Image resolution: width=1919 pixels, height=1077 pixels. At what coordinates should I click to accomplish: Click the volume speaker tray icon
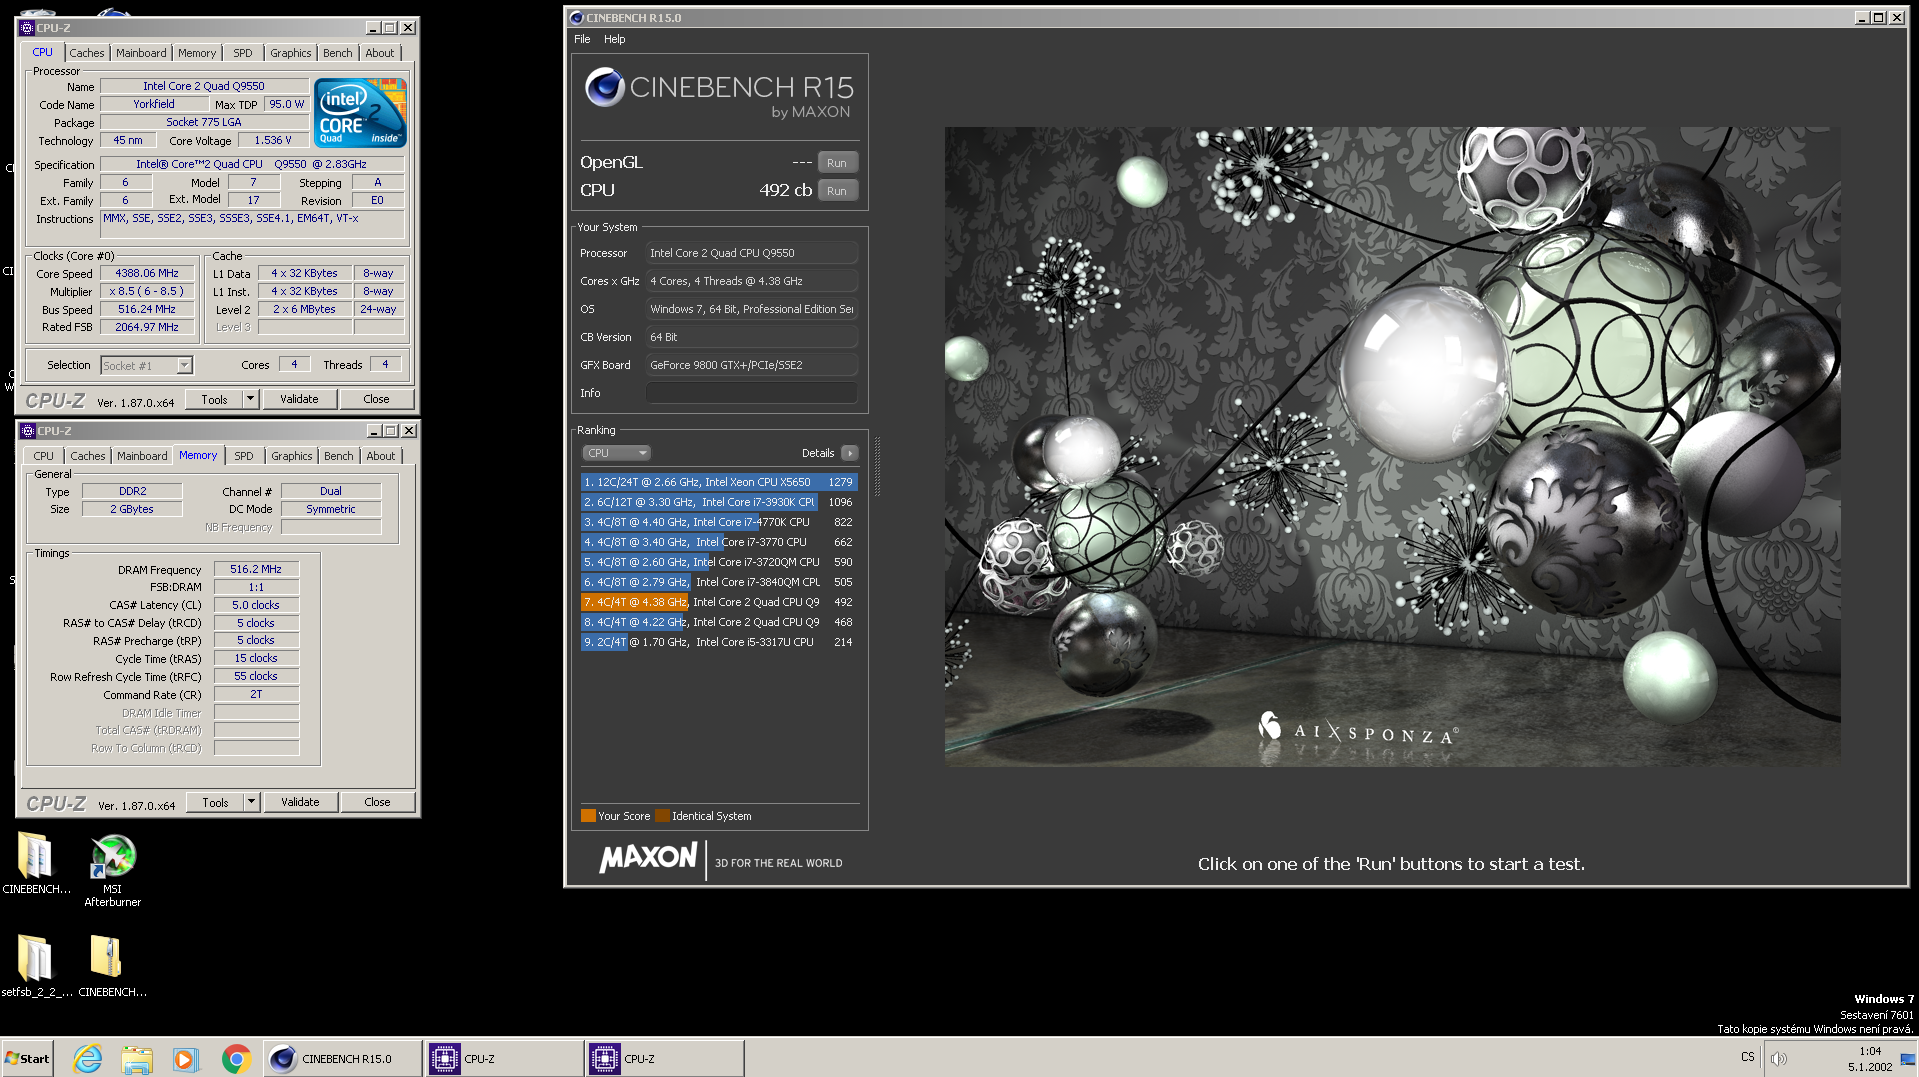pyautogui.click(x=1778, y=1058)
